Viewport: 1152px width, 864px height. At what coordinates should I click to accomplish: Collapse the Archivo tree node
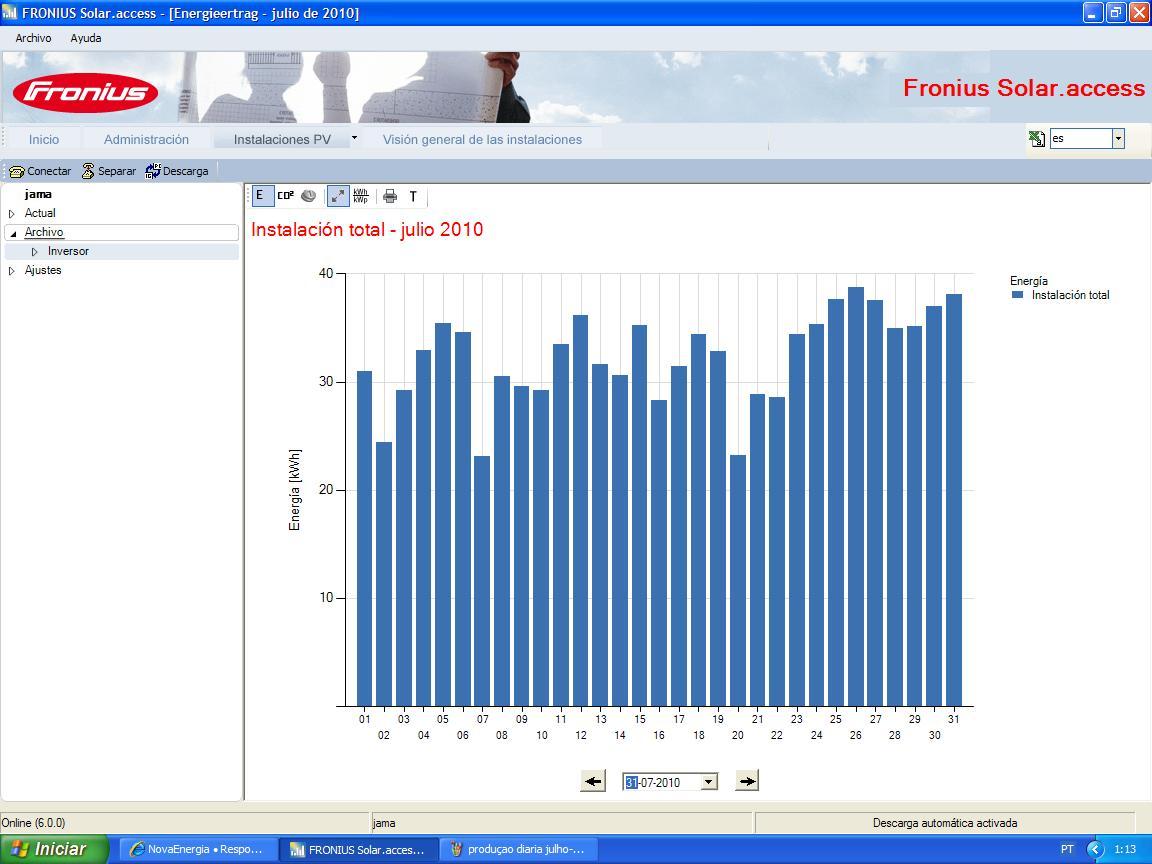pyautogui.click(x=12, y=233)
